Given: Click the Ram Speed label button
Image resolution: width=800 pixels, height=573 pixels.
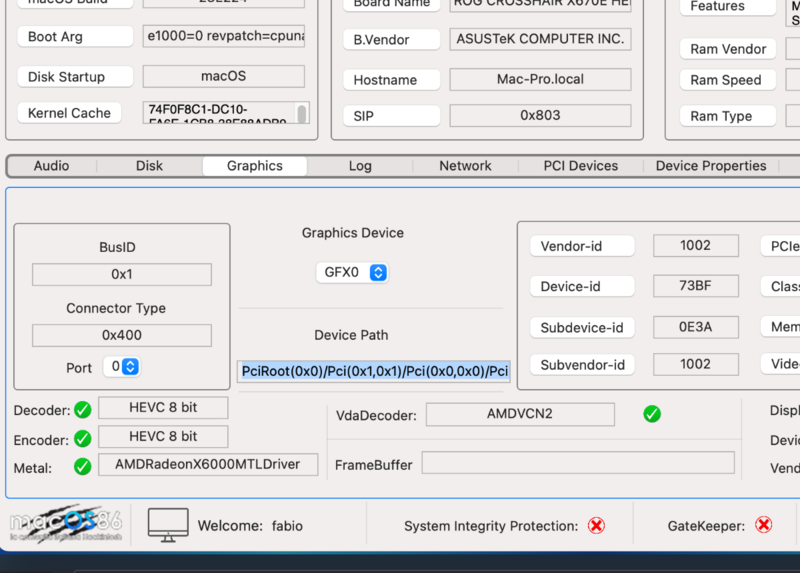Looking at the screenshot, I should [728, 80].
